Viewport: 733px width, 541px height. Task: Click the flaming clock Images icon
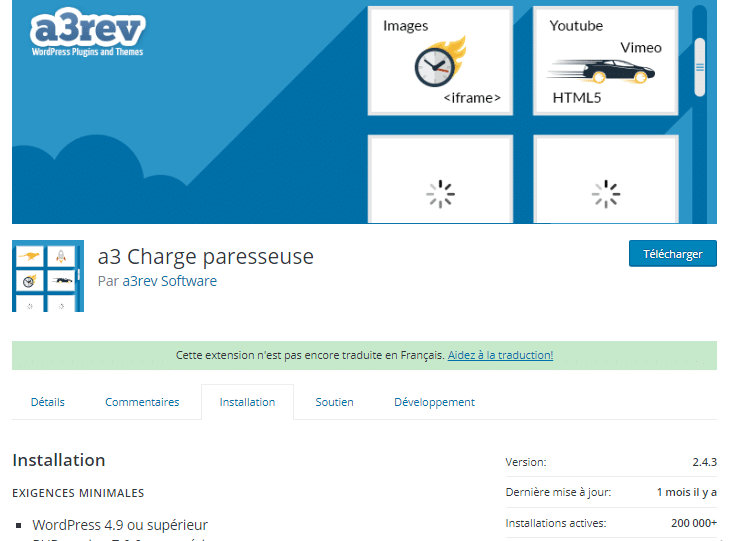coord(439,62)
